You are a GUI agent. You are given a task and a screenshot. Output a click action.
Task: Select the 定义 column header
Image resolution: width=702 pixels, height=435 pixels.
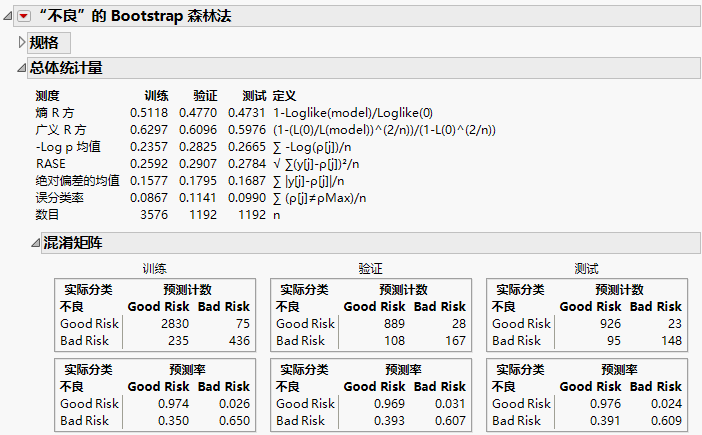pyautogui.click(x=284, y=96)
